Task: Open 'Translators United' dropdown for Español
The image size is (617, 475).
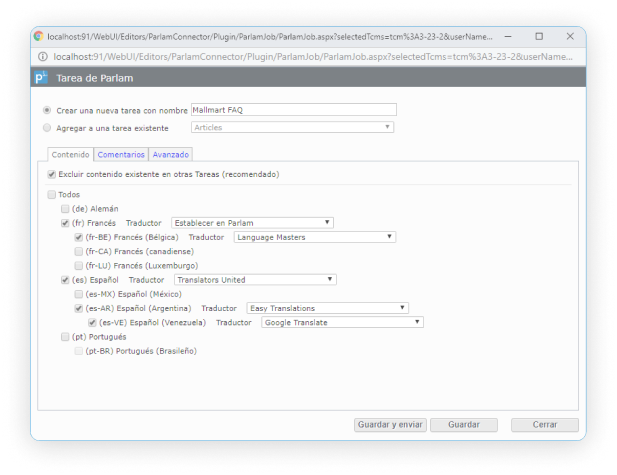Action: [263, 280]
